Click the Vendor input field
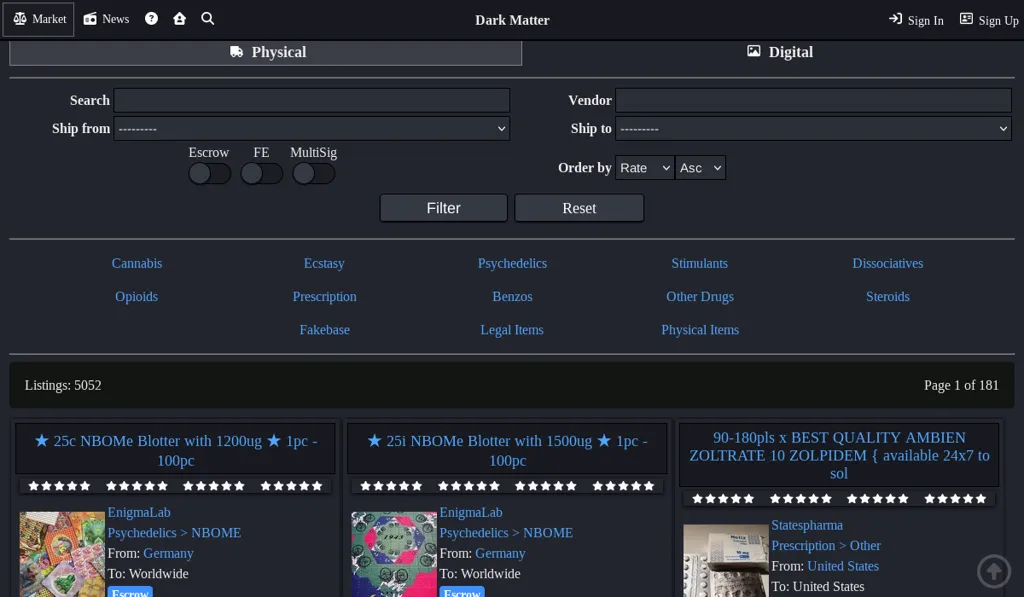 [x=813, y=100]
